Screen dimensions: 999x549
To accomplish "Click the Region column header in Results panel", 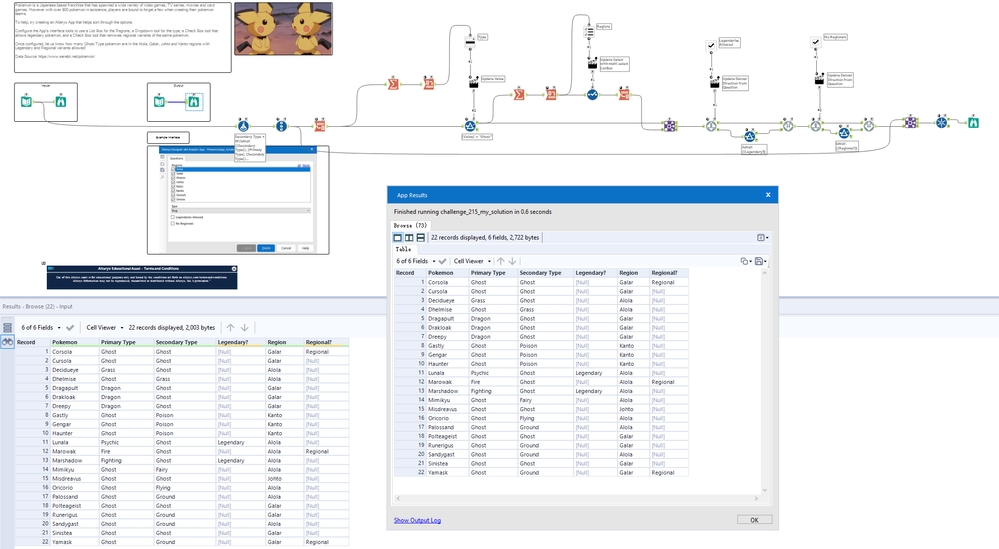I will coord(284,342).
